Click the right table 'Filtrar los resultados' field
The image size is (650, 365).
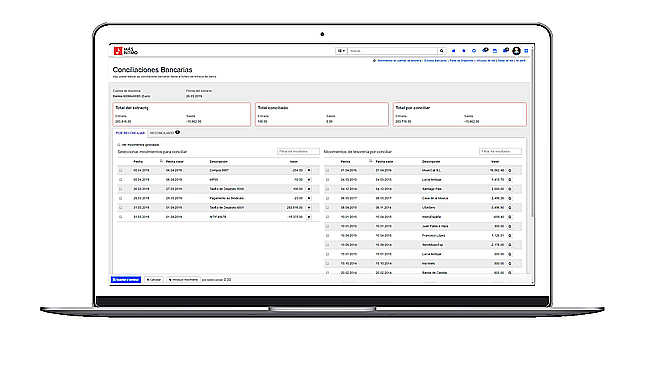coord(500,152)
